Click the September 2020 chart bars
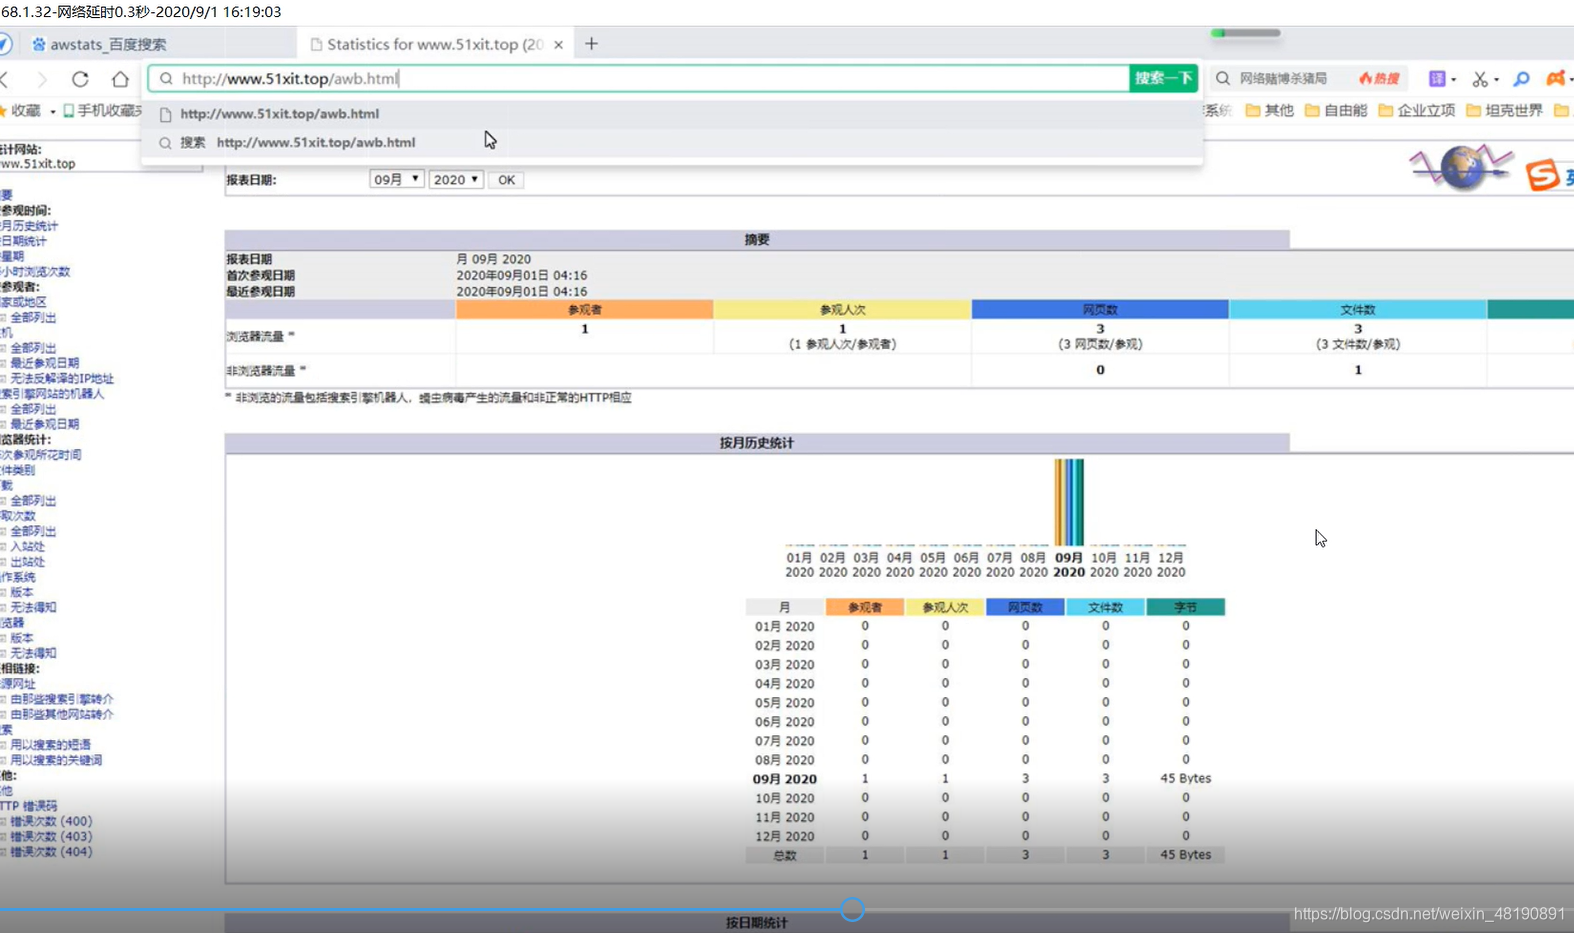This screenshot has height=933, width=1574. (1069, 502)
